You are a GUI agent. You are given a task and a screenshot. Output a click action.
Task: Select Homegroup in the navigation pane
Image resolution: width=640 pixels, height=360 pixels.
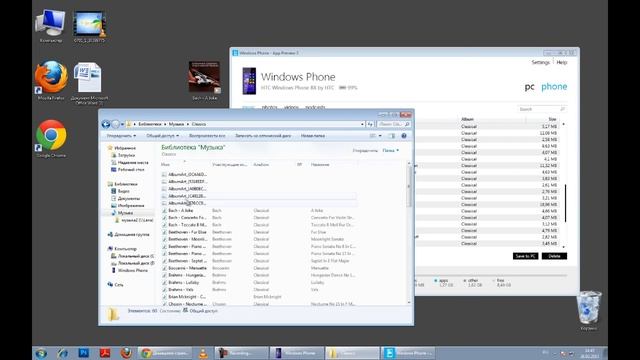tap(128, 235)
